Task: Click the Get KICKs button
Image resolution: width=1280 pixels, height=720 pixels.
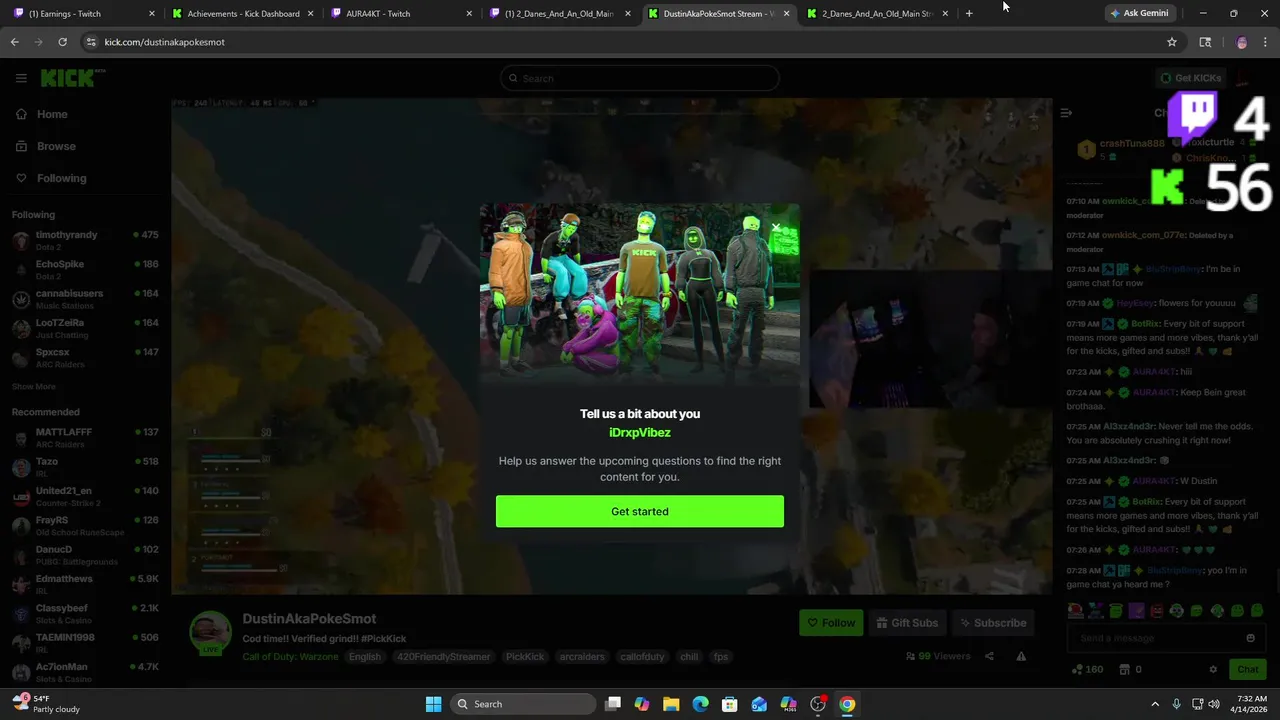Action: (x=1191, y=78)
